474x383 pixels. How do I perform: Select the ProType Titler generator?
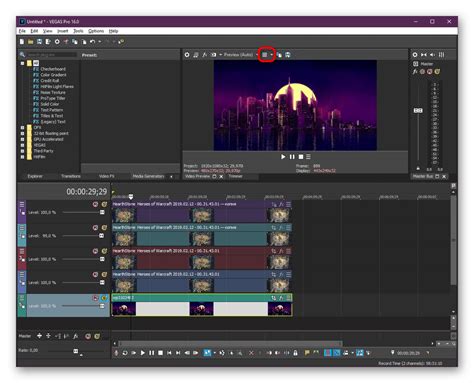(53, 98)
